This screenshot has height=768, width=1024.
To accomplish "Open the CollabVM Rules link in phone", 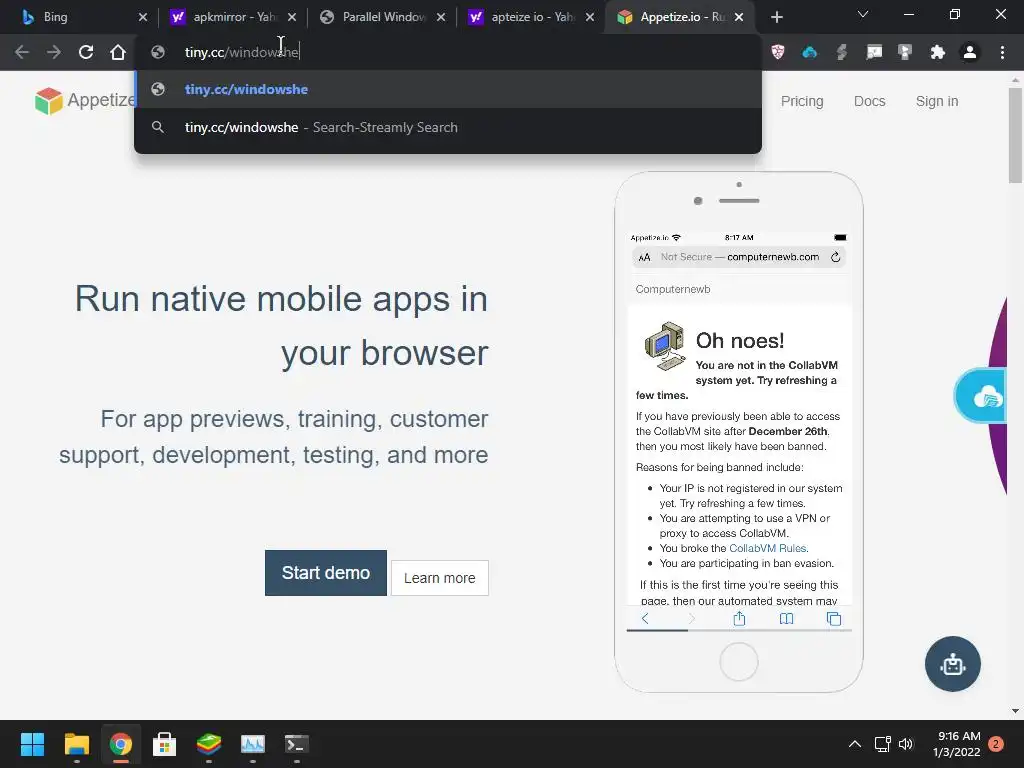I will point(767,549).
